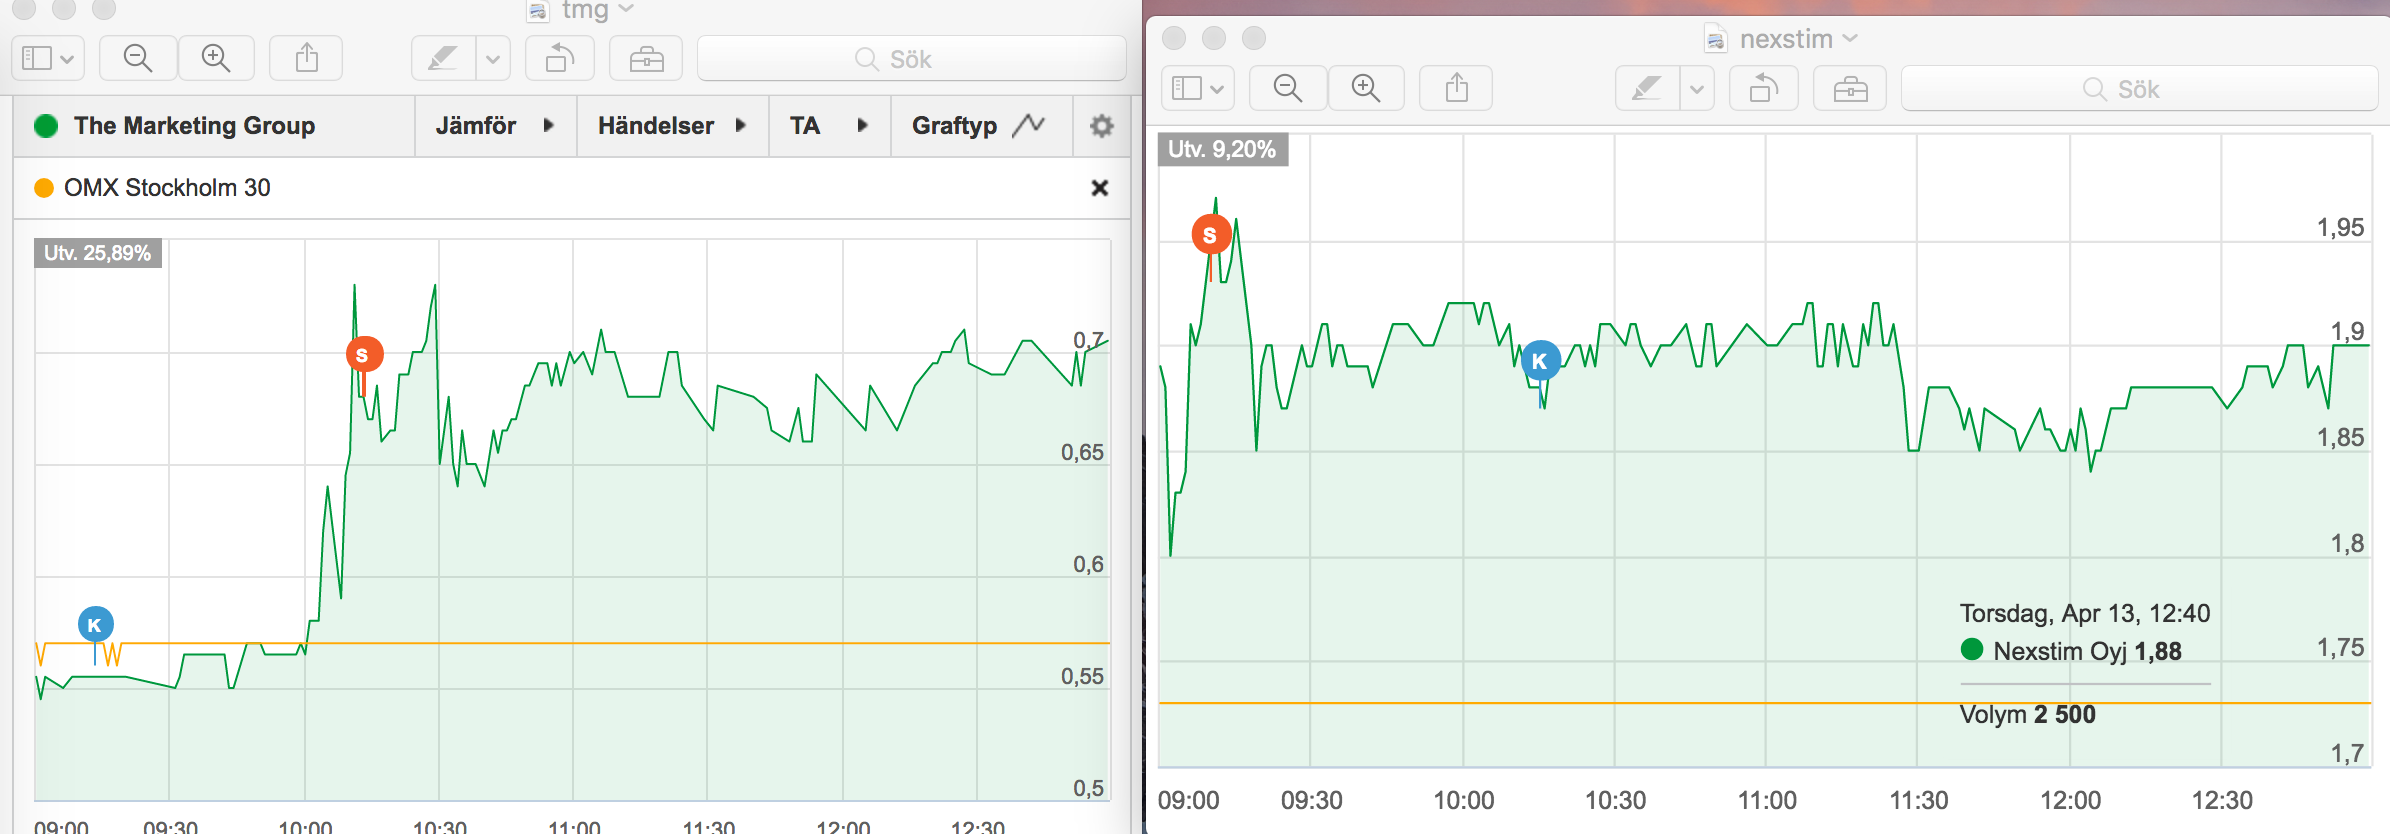This screenshot has height=834, width=2390.
Task: Zoom in using tmg window toolbar
Action: tap(216, 58)
